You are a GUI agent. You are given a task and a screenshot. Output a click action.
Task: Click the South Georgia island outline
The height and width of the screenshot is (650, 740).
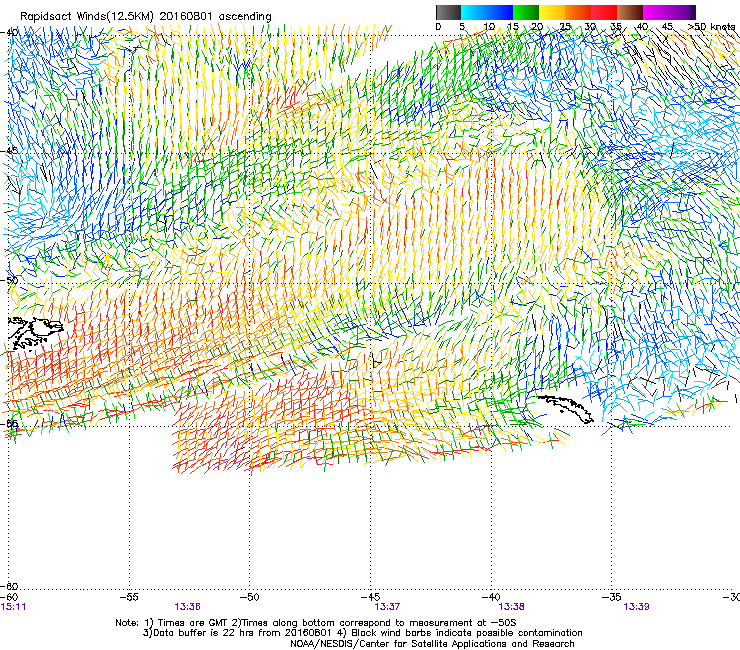click(565, 409)
